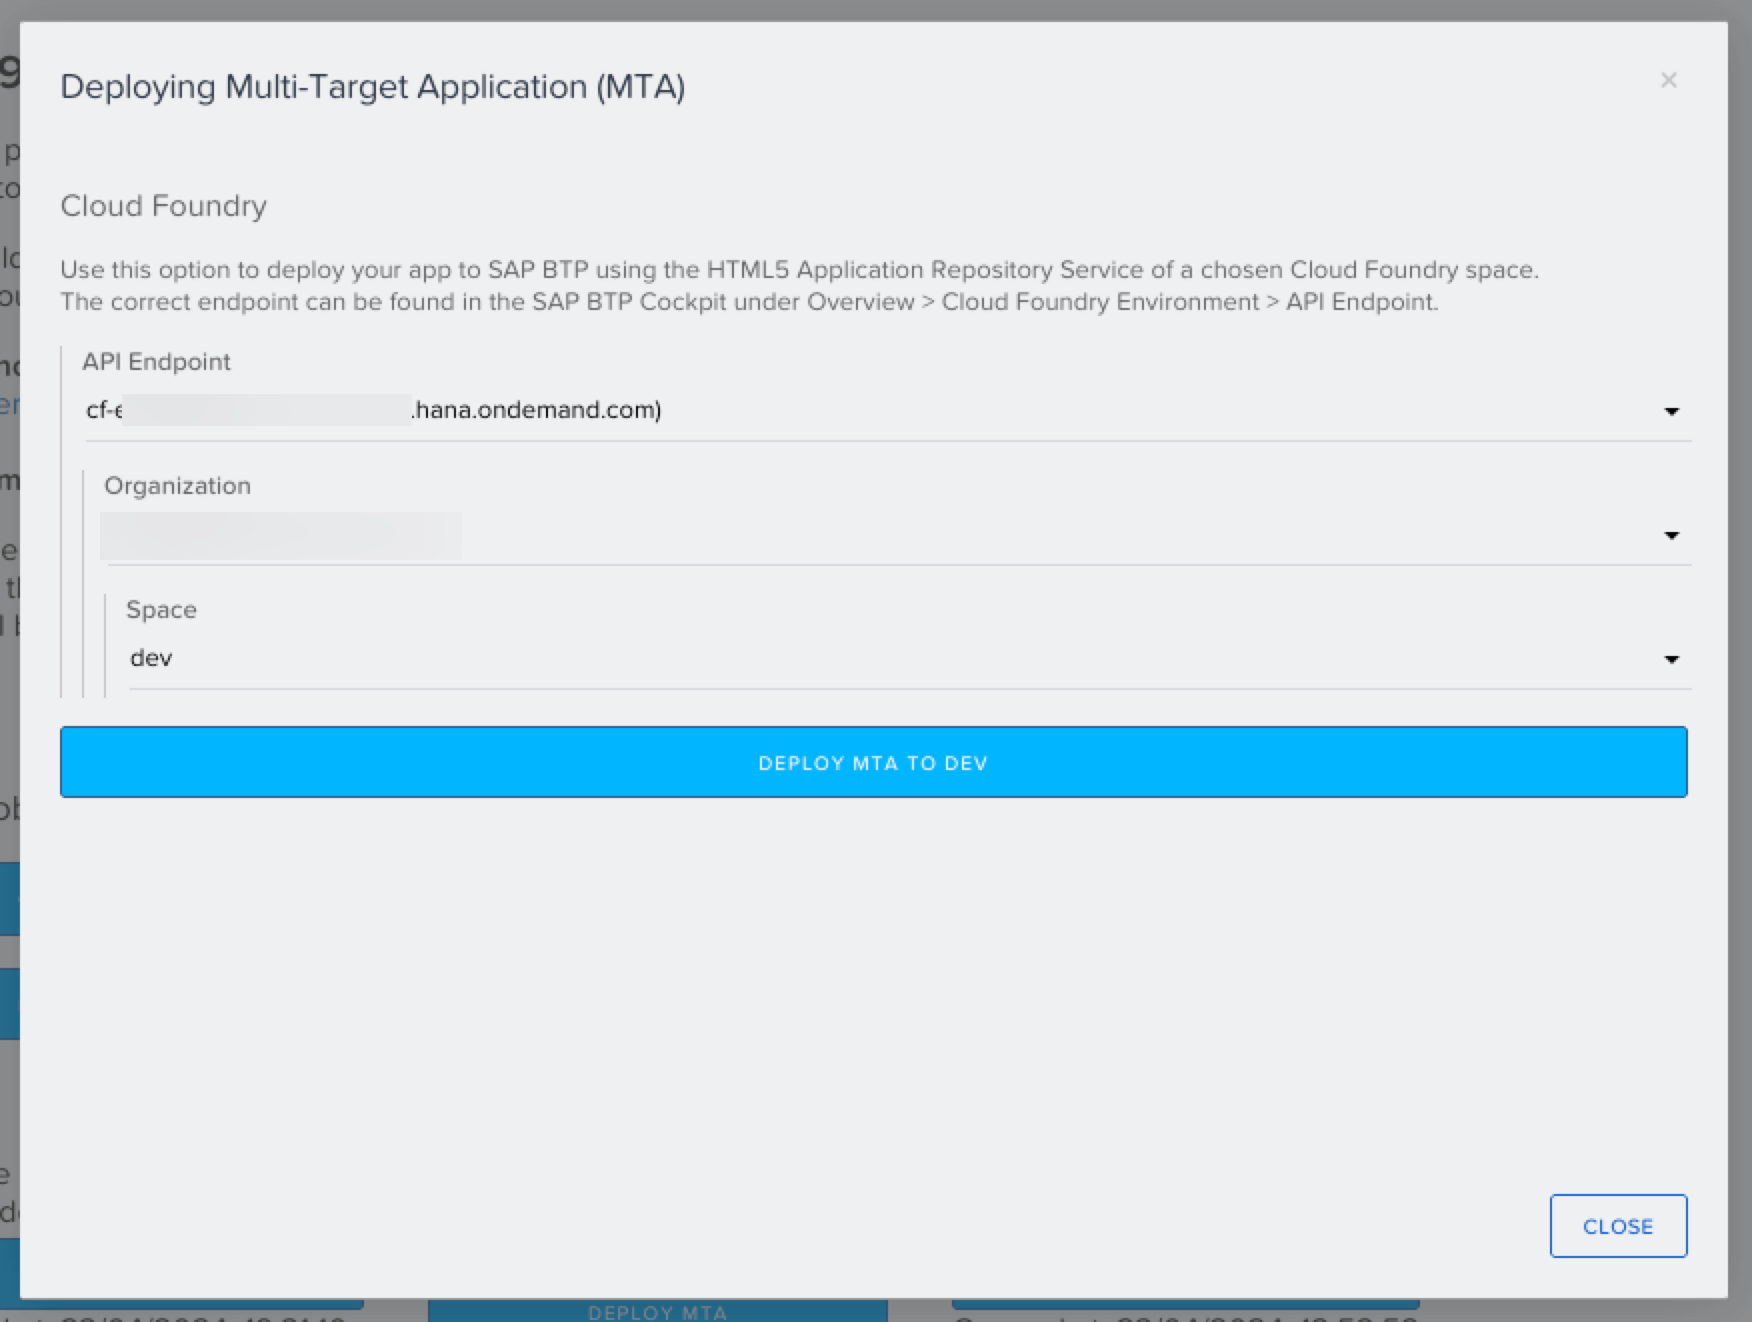Close the MTA dialog with X icon
Viewport: 1752px width, 1322px height.
[x=1668, y=80]
